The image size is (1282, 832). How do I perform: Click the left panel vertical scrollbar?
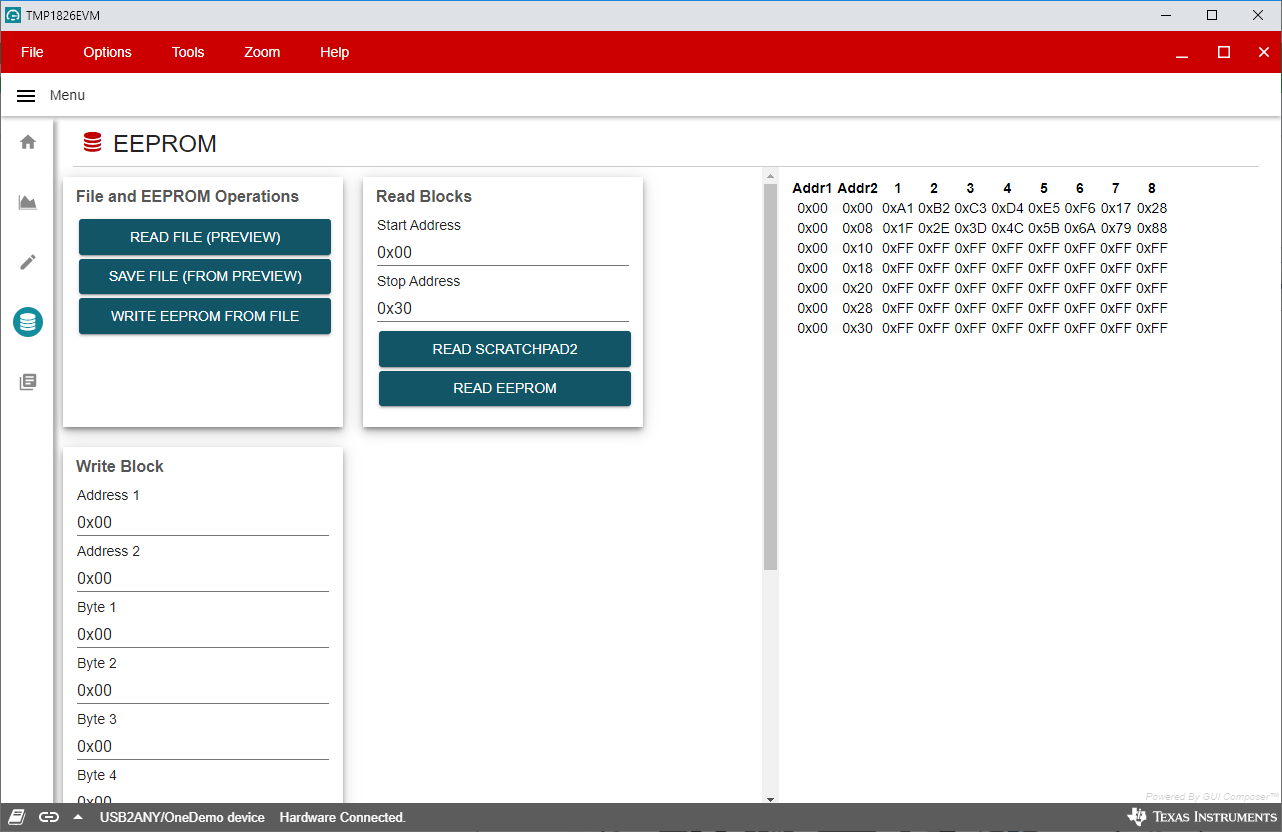(770, 378)
